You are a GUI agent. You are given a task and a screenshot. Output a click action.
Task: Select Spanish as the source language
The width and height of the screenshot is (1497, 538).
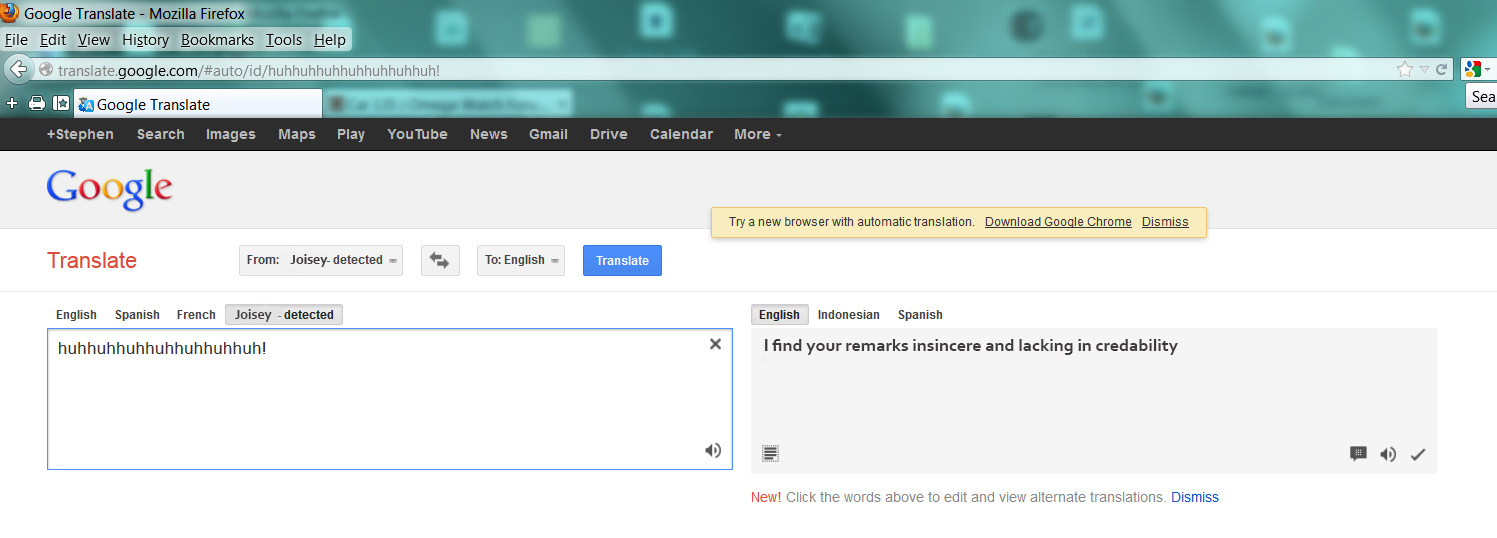(x=137, y=315)
